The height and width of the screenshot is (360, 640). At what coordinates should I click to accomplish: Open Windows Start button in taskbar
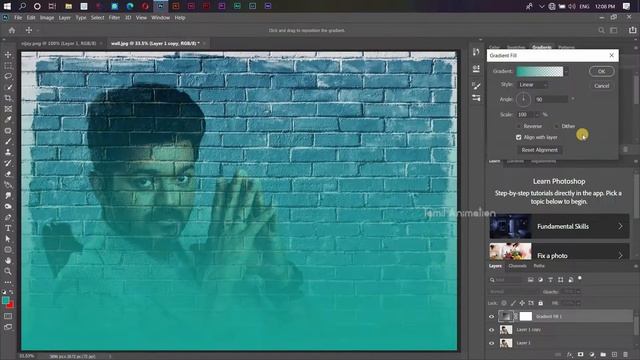tap(7, 6)
